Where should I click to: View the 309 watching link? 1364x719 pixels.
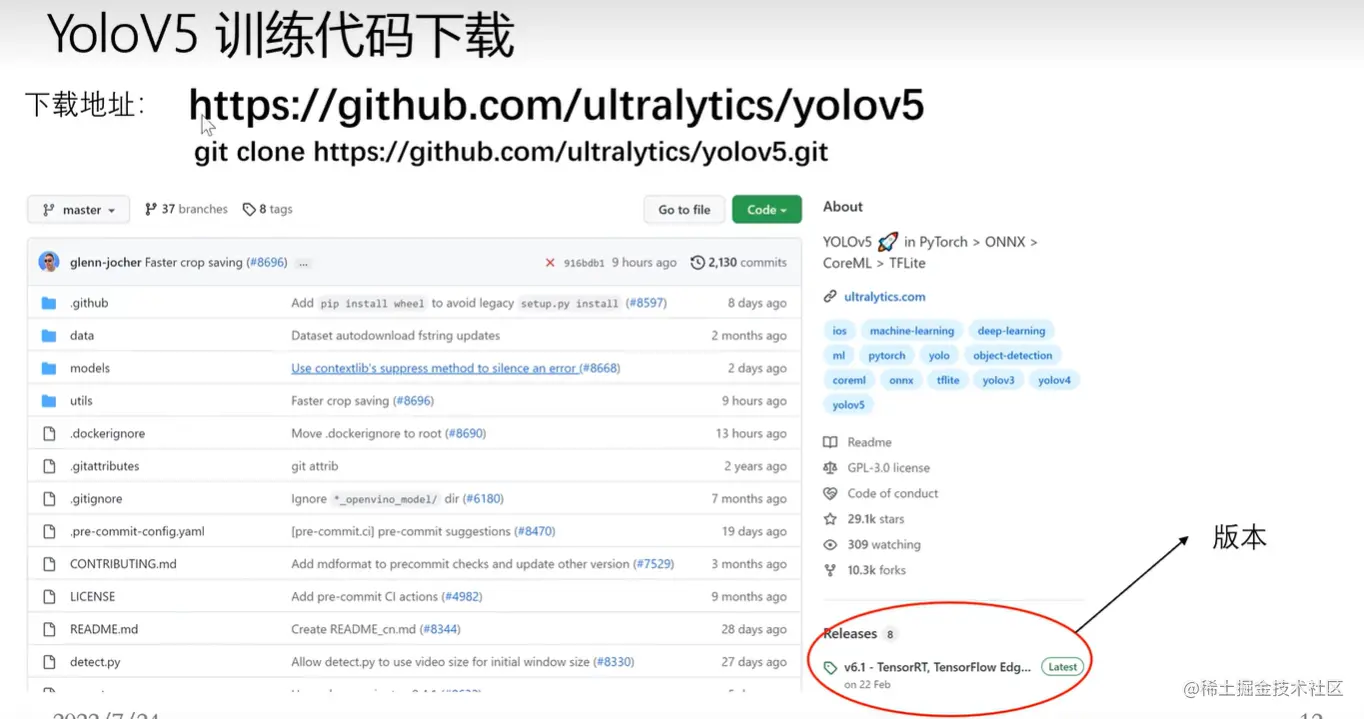tap(884, 545)
